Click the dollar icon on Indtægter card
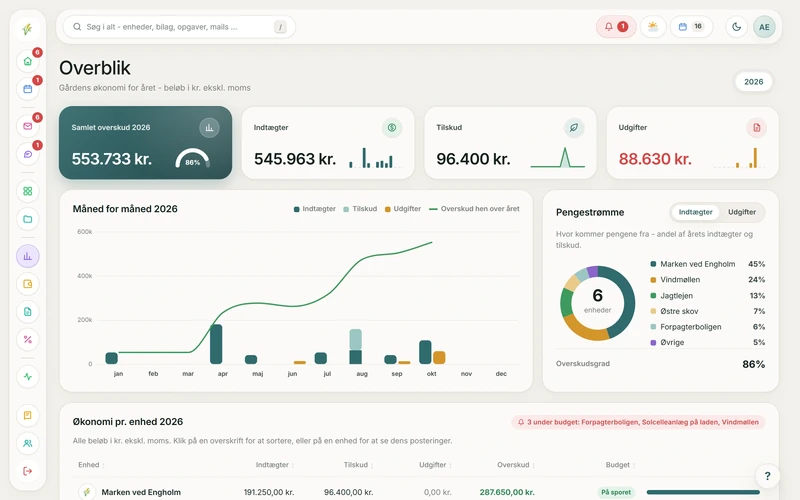 (392, 128)
